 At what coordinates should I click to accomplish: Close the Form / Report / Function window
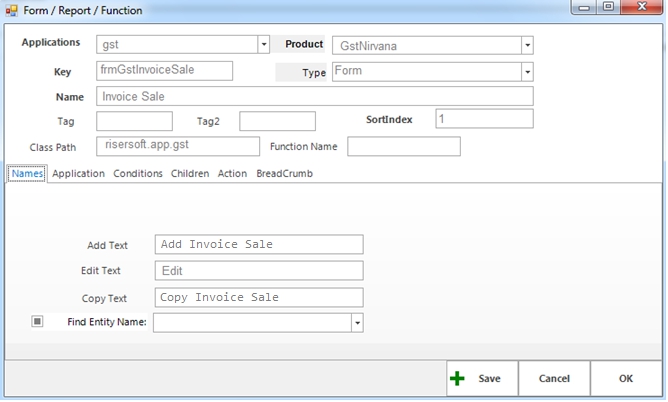point(642,7)
